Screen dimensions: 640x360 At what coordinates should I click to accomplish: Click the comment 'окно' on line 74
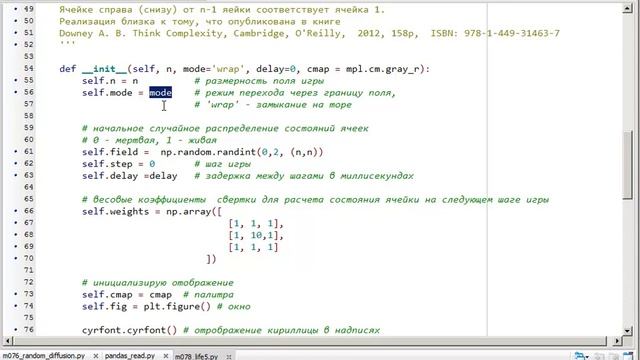(x=239, y=306)
